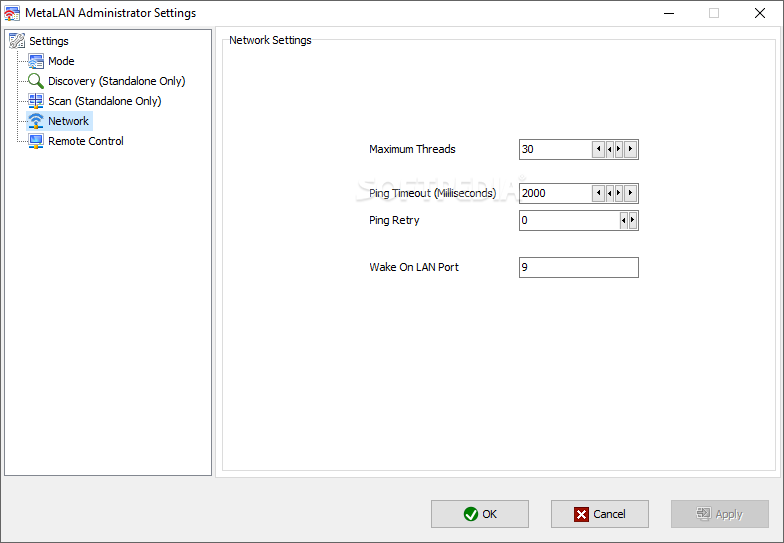784x543 pixels.
Task: Open Discovery (Standalone Only) settings
Action: click(x=116, y=81)
